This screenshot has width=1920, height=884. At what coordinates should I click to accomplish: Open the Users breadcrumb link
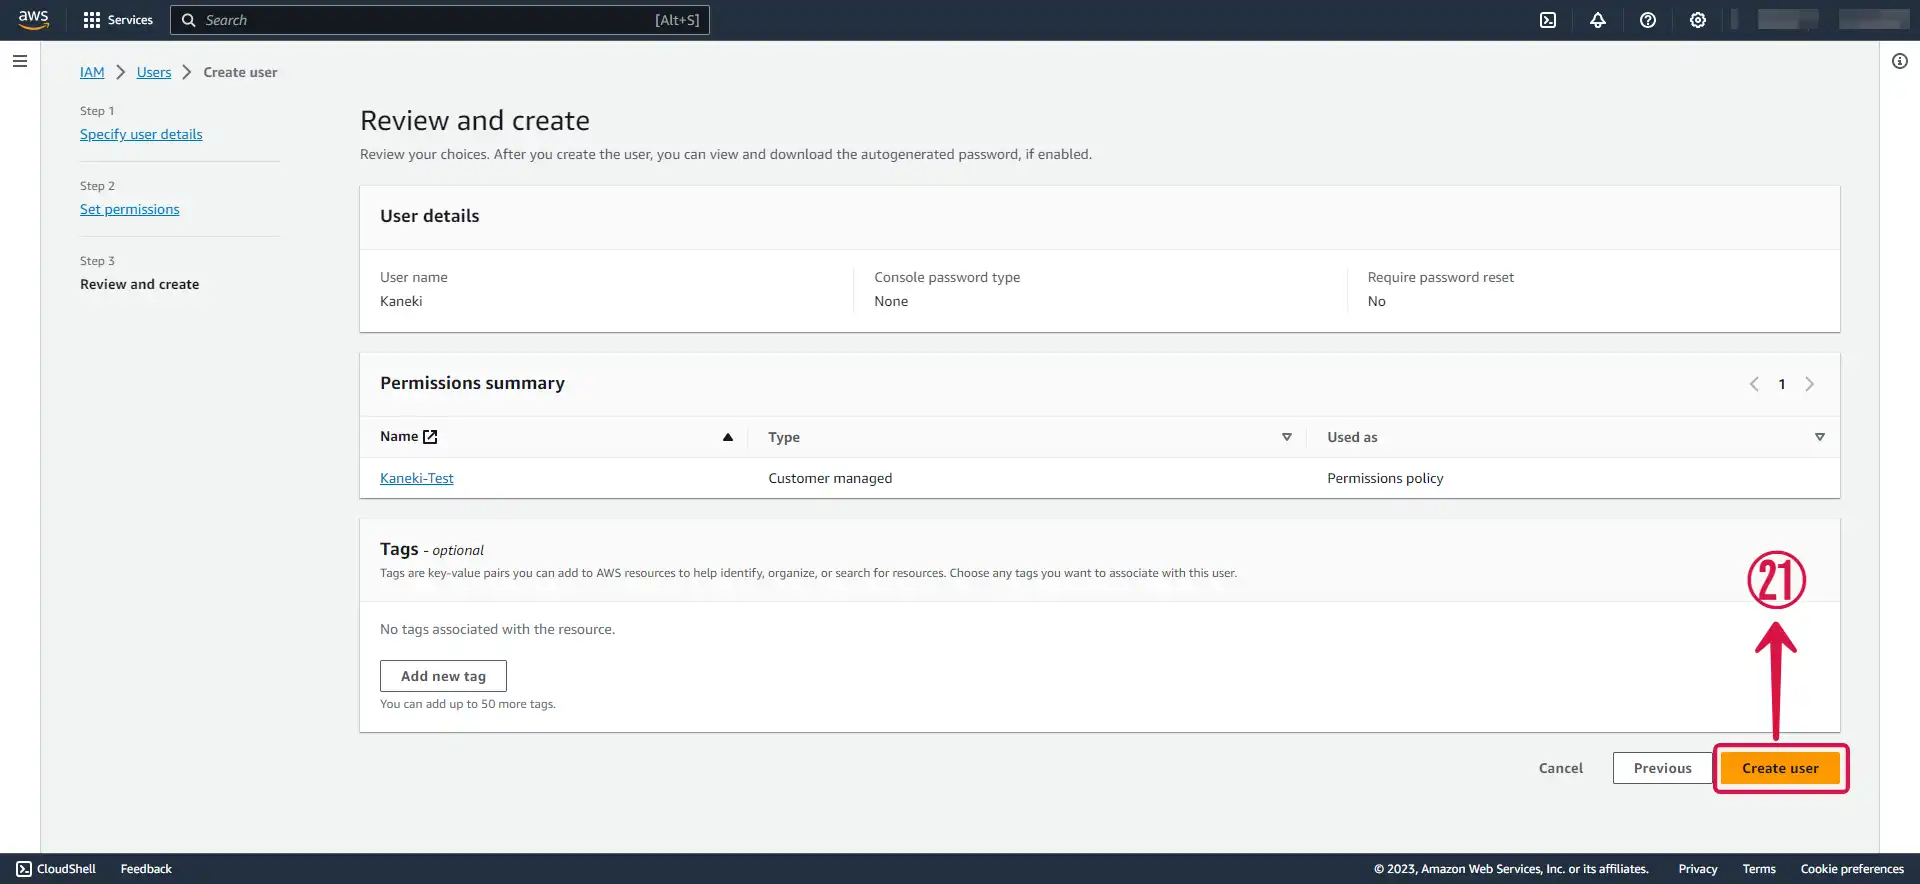click(154, 72)
